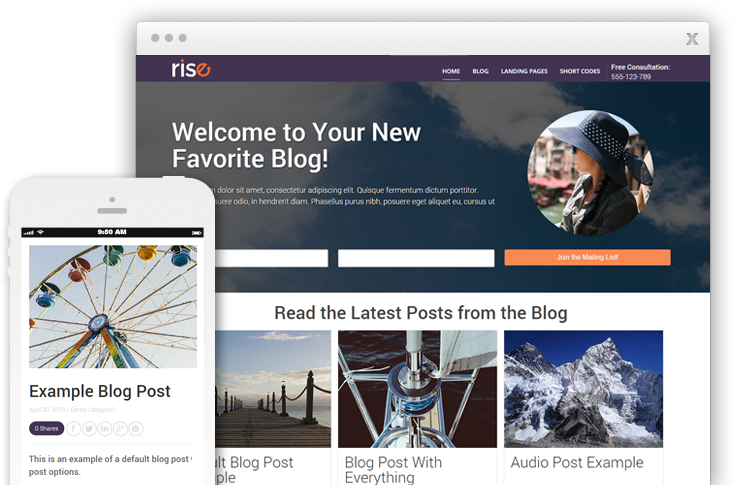
Task: Click the Ferris wheel featured image
Action: (x=113, y=306)
